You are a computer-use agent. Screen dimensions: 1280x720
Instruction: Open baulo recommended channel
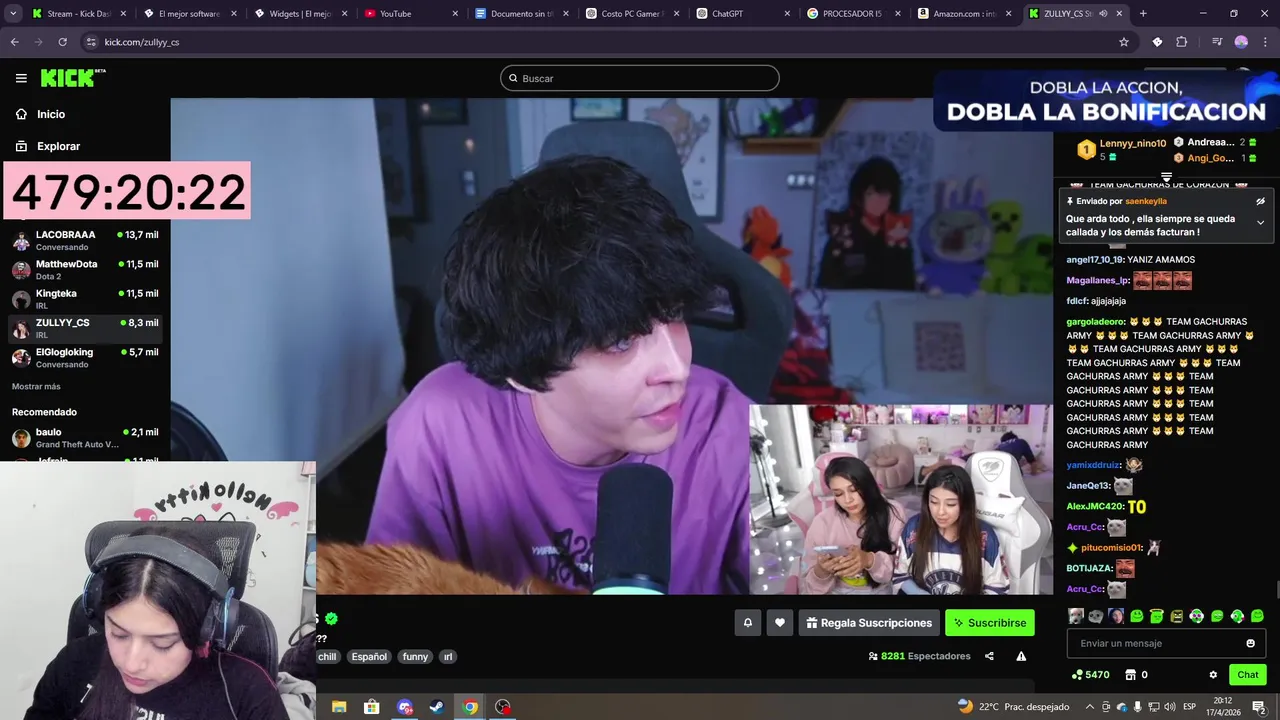click(85, 438)
